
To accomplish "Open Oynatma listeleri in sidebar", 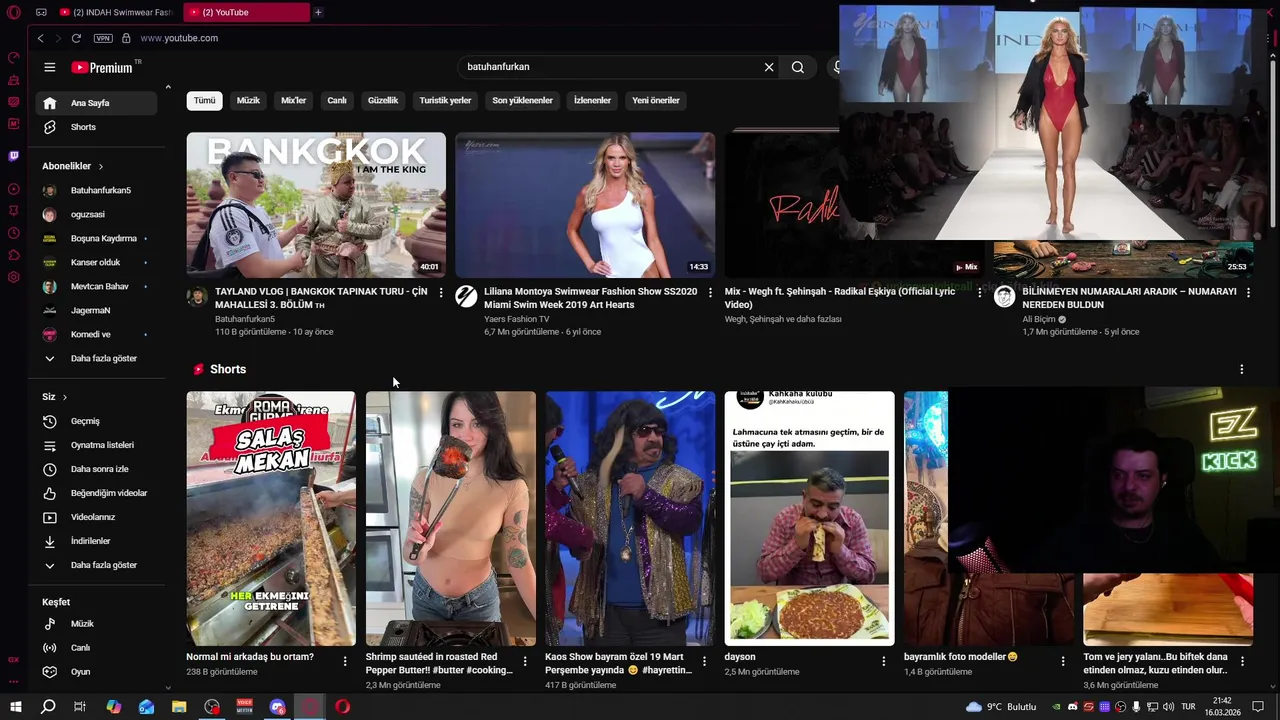I will [x=96, y=445].
